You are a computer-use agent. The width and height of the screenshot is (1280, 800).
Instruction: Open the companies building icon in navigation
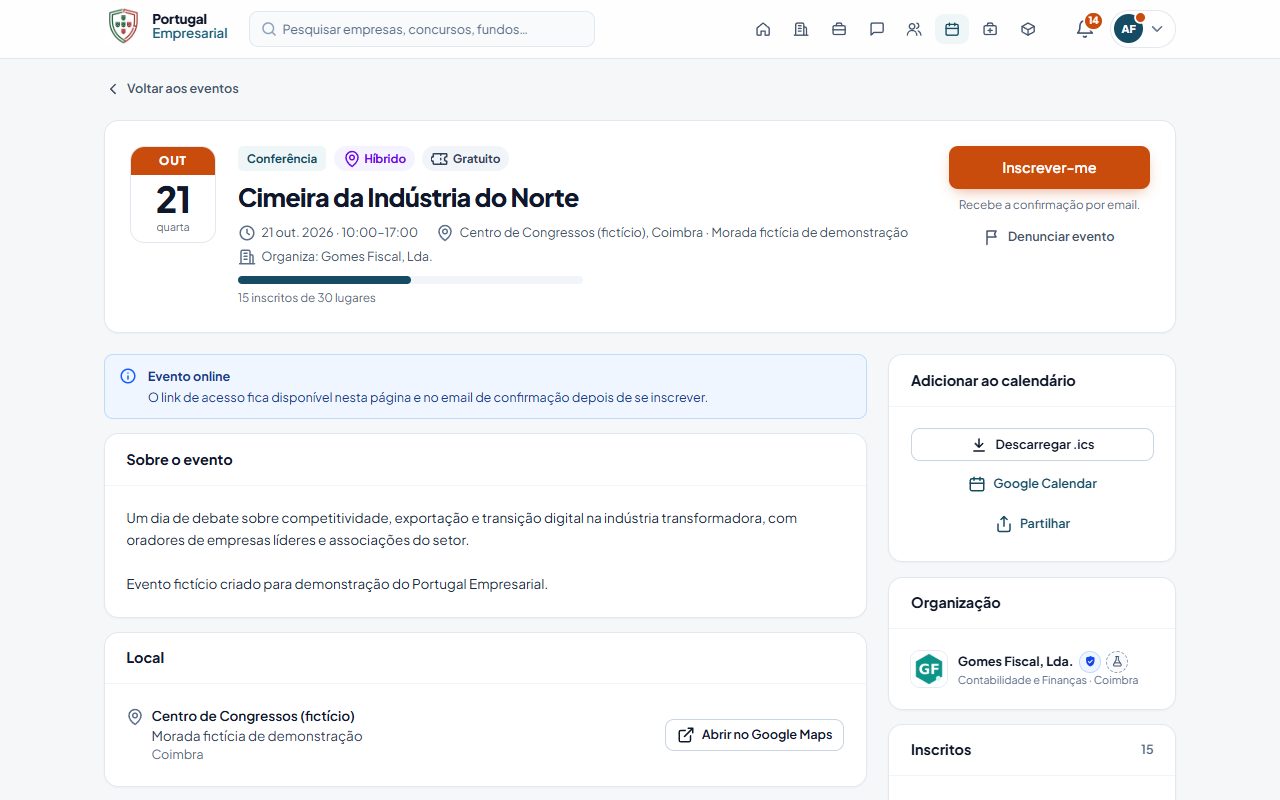click(x=801, y=29)
